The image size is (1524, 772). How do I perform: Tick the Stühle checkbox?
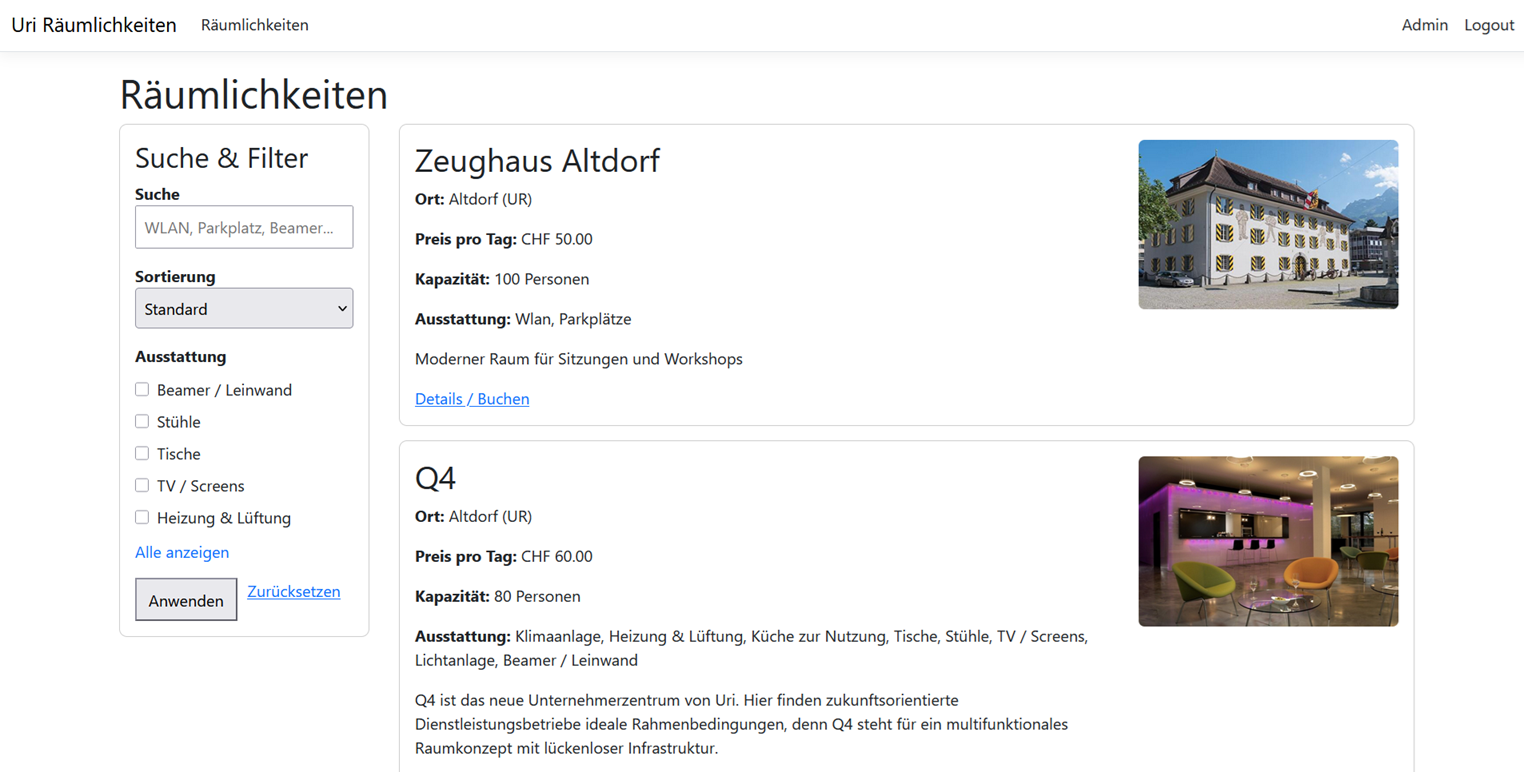142,421
